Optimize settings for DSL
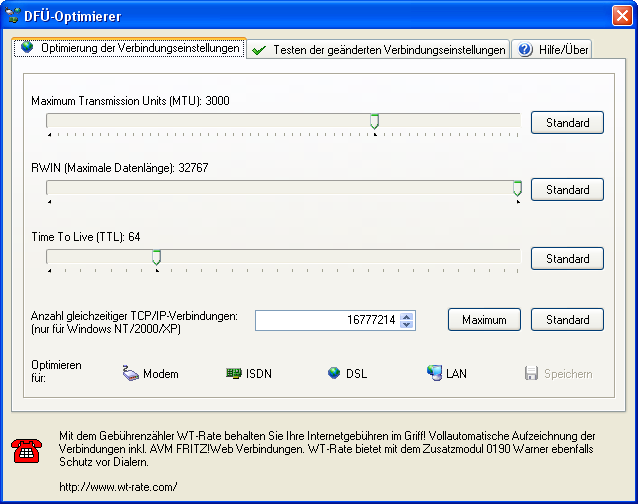 (x=347, y=373)
